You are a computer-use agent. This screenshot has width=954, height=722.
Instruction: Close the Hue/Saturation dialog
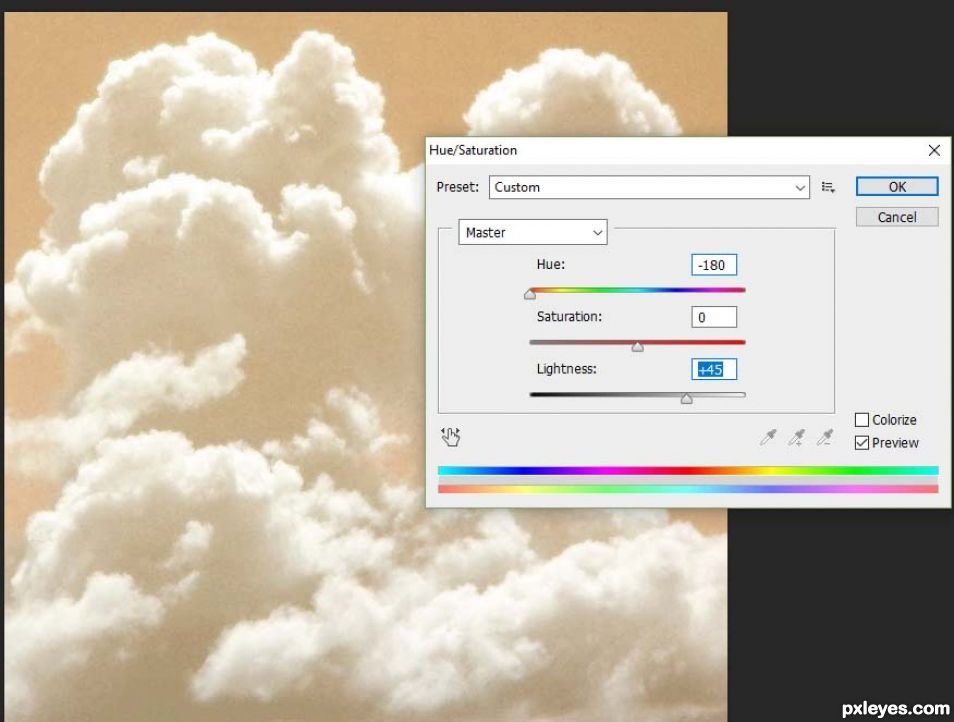tap(934, 150)
